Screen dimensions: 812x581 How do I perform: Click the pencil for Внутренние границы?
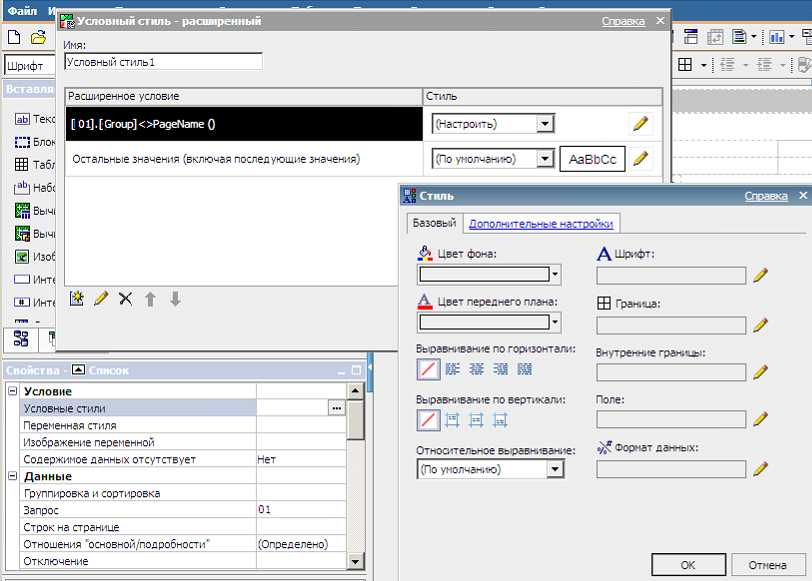click(761, 373)
